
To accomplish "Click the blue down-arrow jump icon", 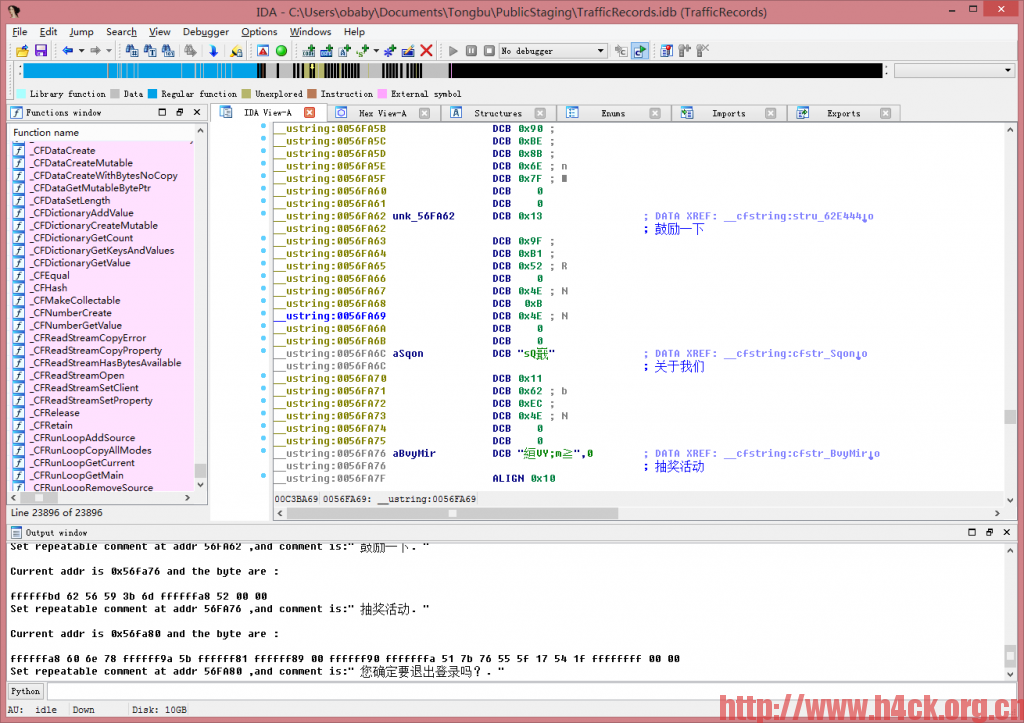I will [214, 51].
